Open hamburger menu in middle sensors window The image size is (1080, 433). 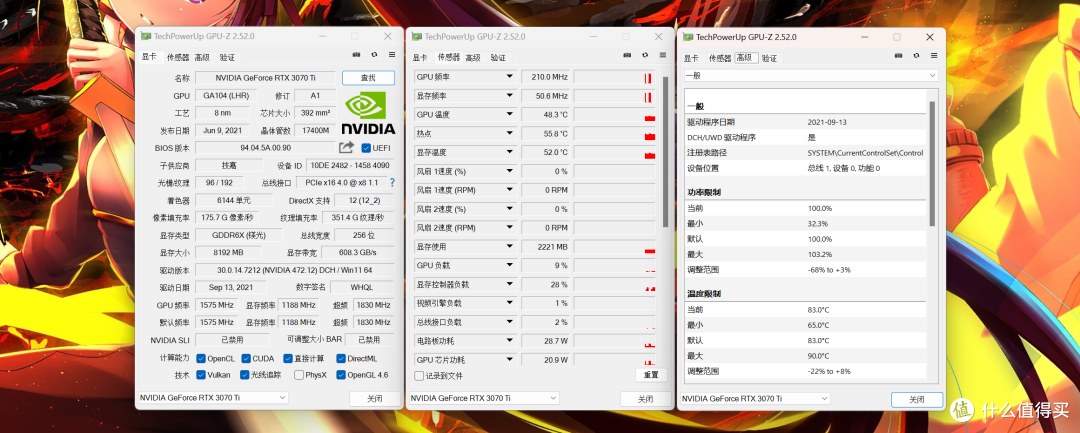(663, 55)
